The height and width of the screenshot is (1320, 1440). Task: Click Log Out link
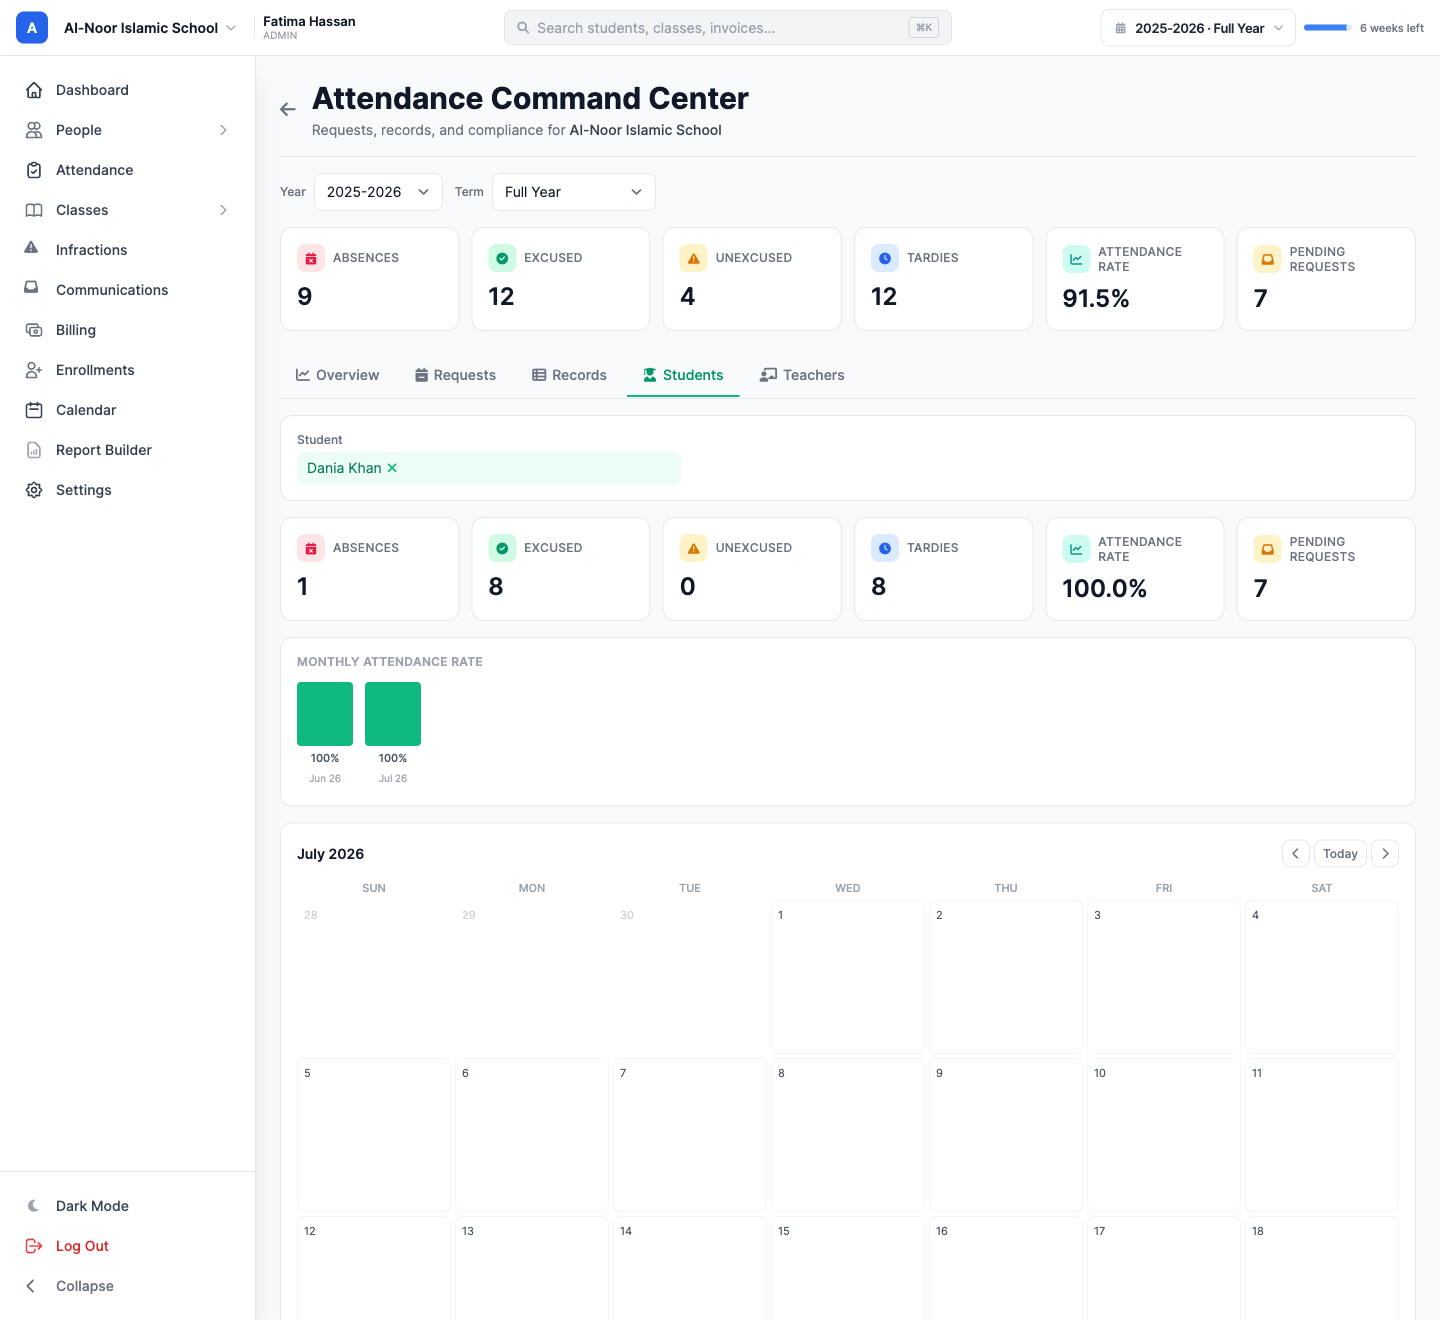point(82,1246)
